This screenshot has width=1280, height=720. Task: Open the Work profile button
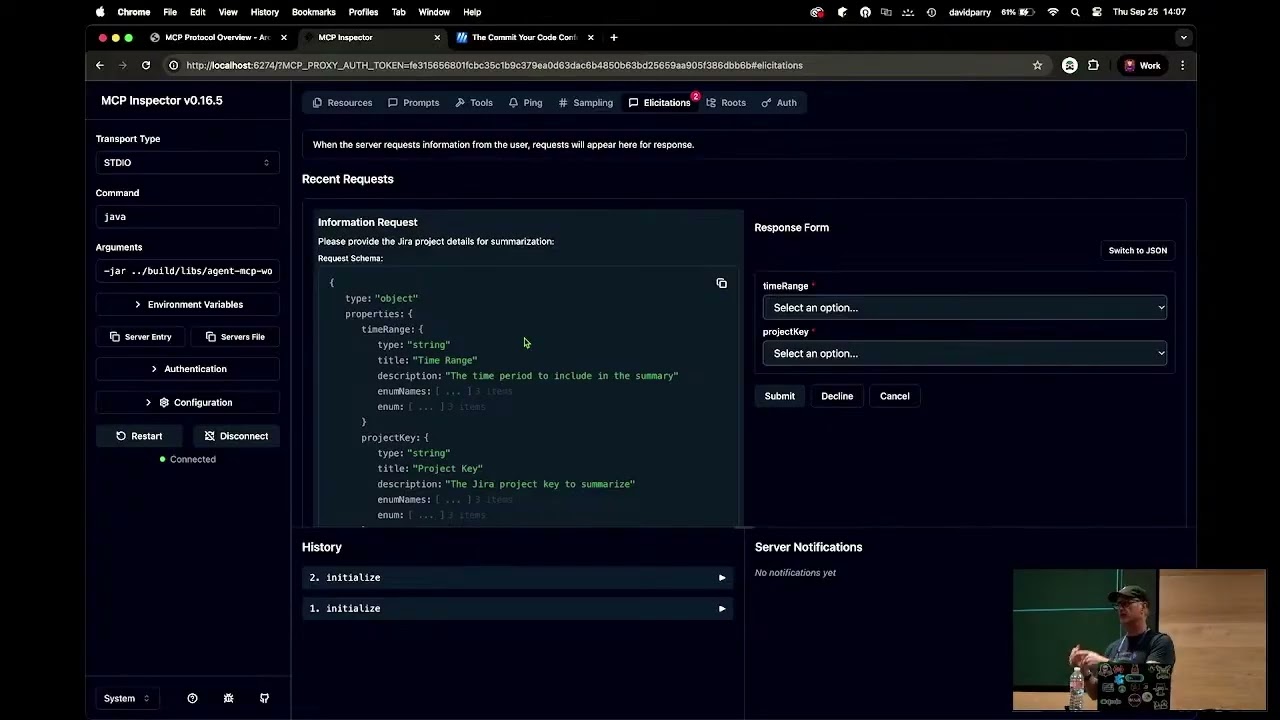pos(1141,65)
